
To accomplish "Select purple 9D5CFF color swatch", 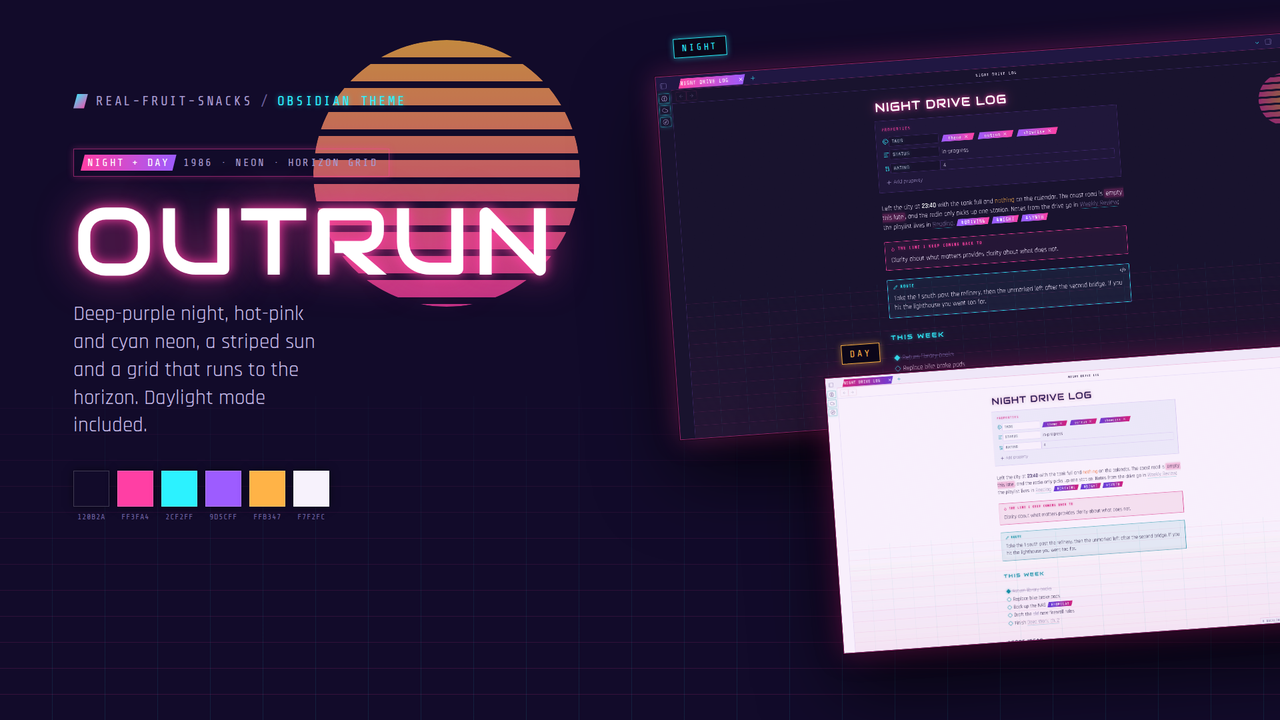I will click(223, 489).
